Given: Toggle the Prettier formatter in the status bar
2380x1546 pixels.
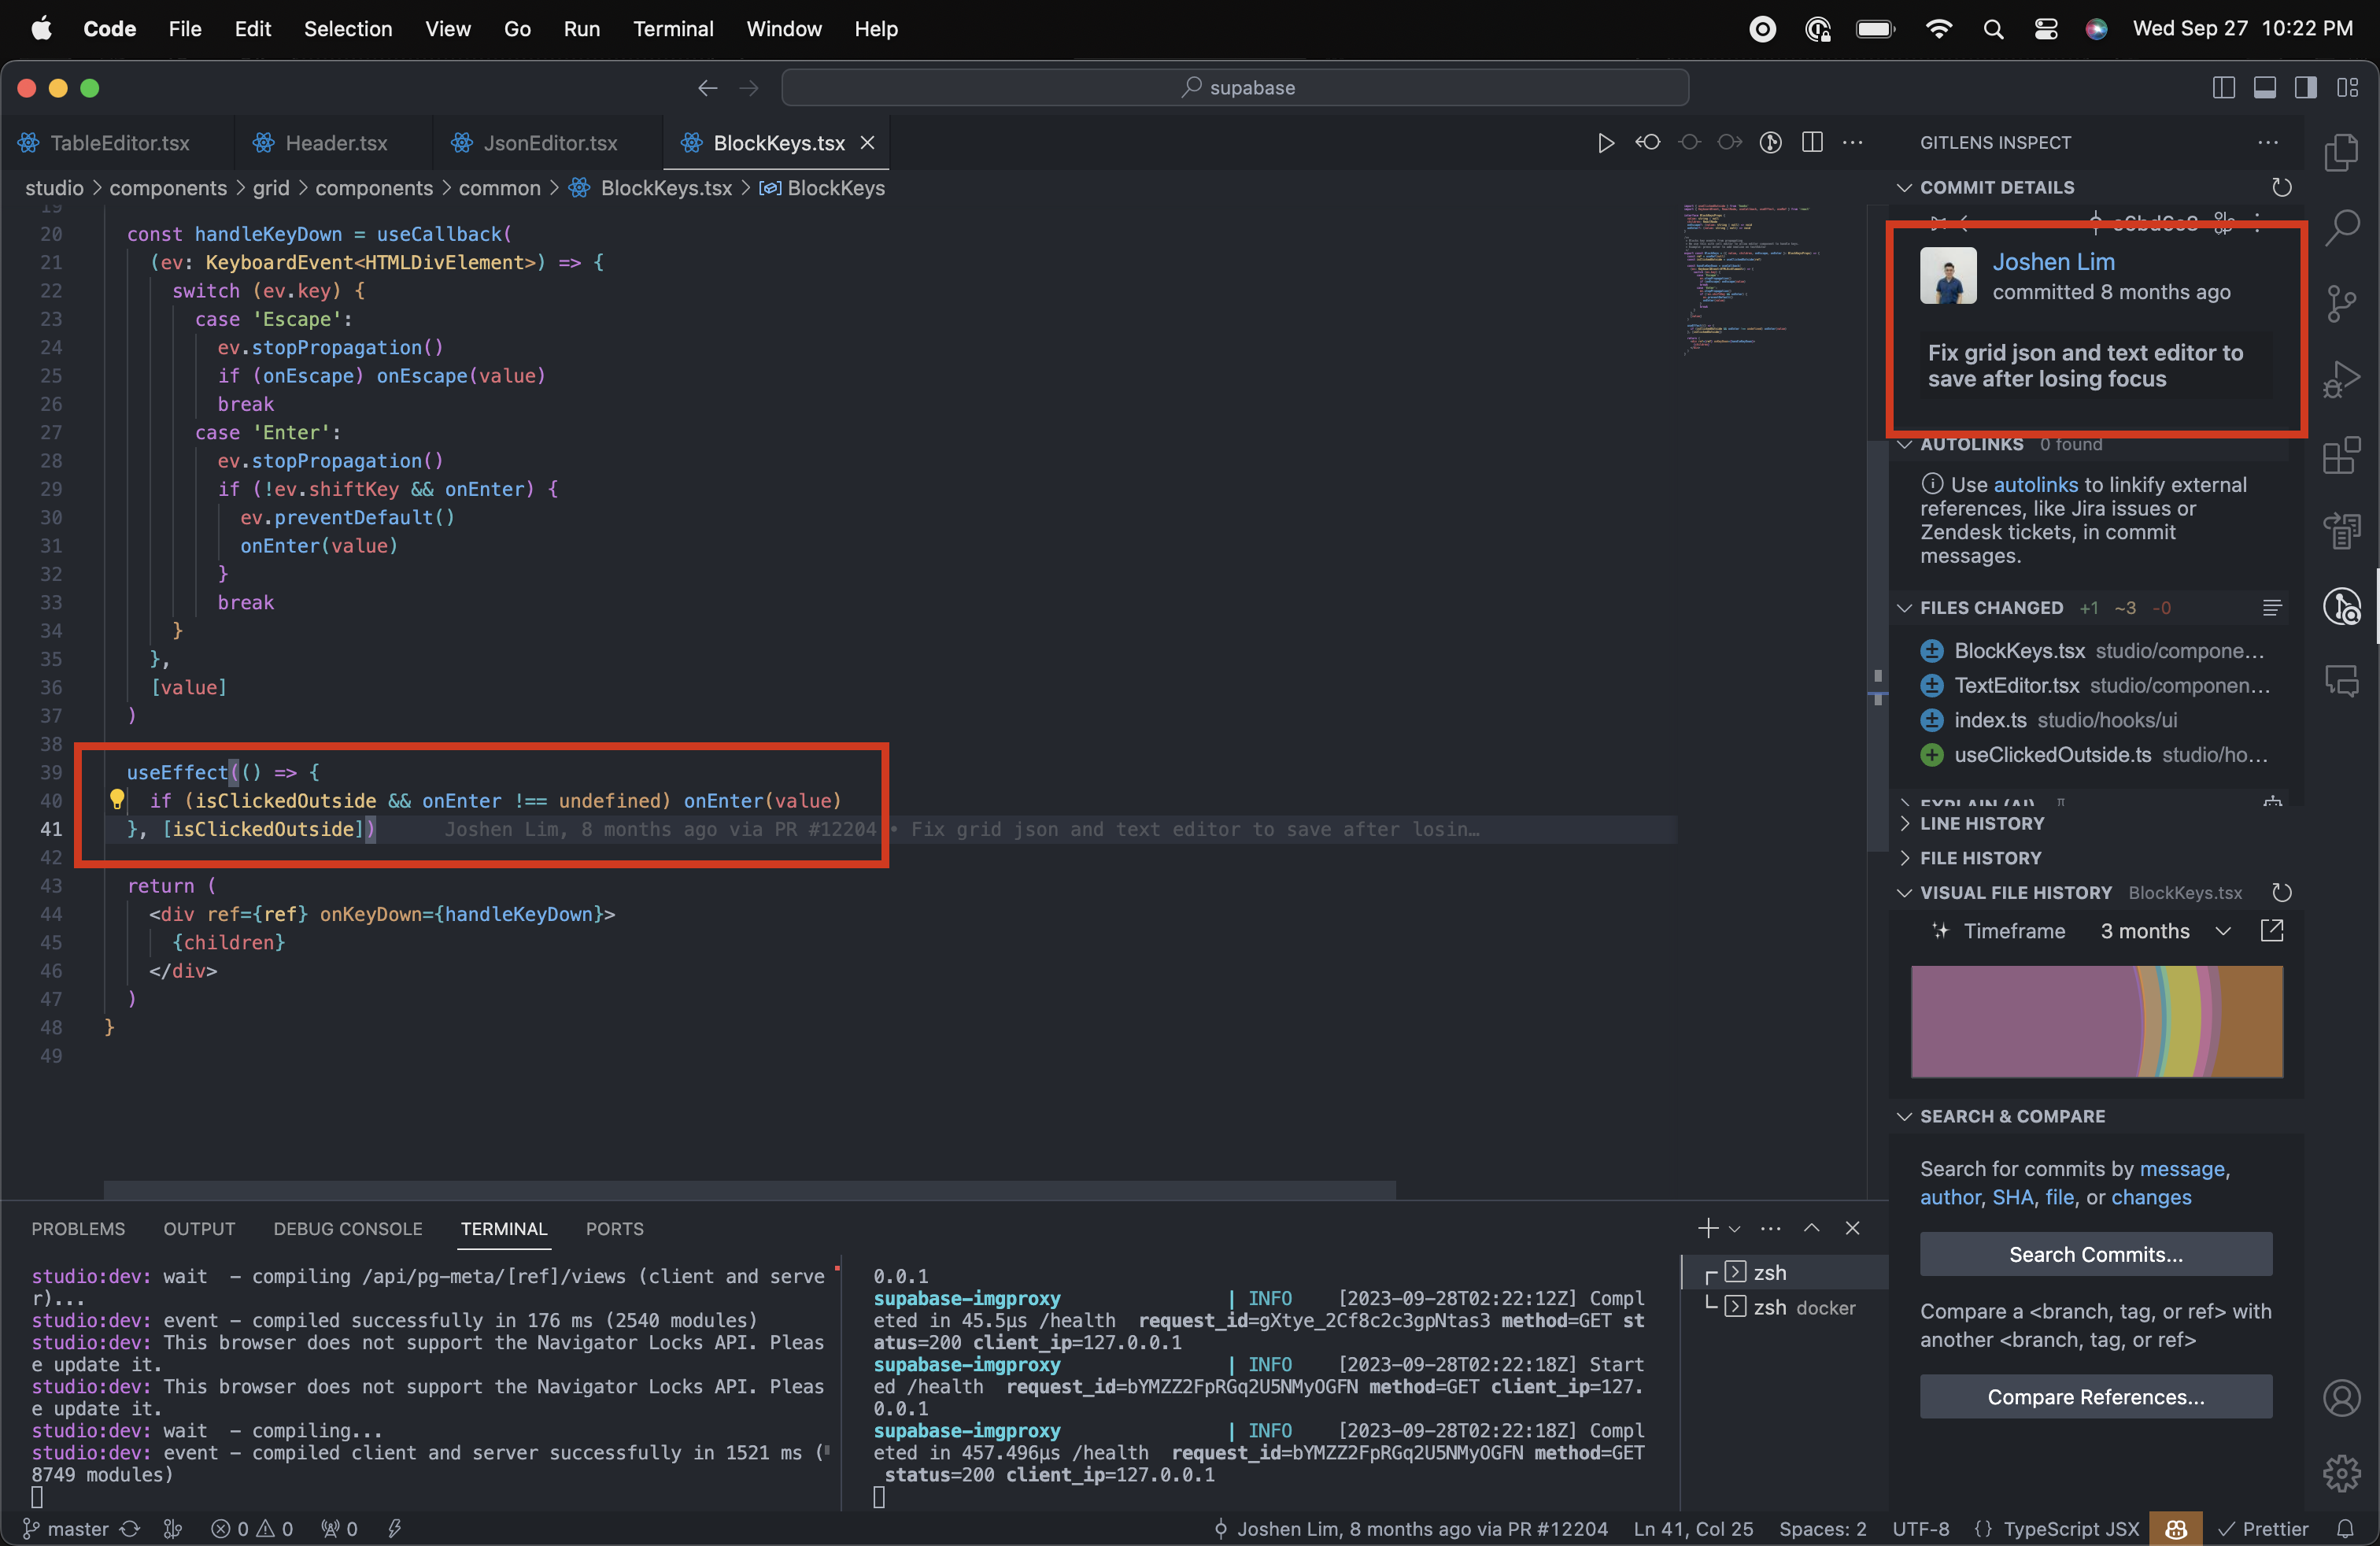Looking at the screenshot, I should [x=2264, y=1529].
